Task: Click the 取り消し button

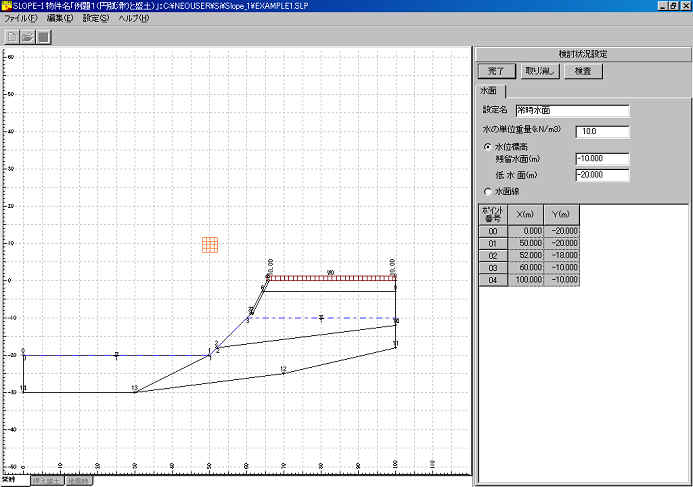Action: click(x=540, y=71)
